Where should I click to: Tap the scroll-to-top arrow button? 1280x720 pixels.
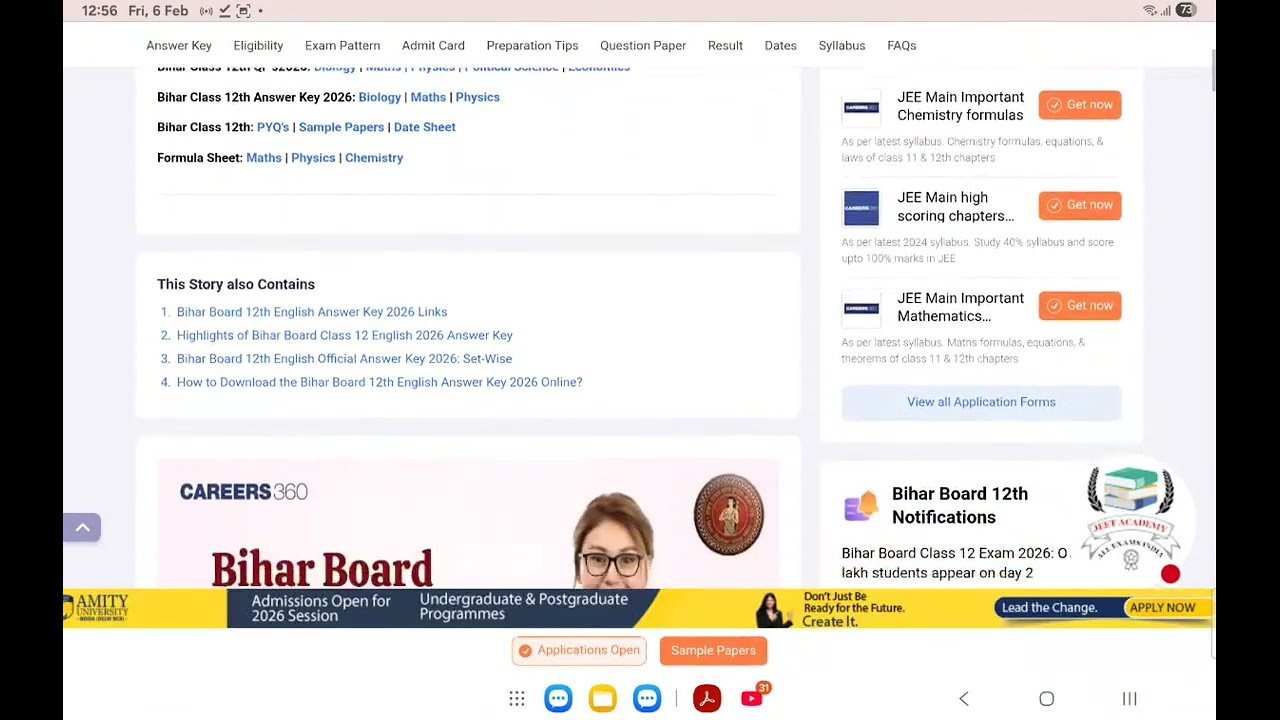pyautogui.click(x=82, y=527)
